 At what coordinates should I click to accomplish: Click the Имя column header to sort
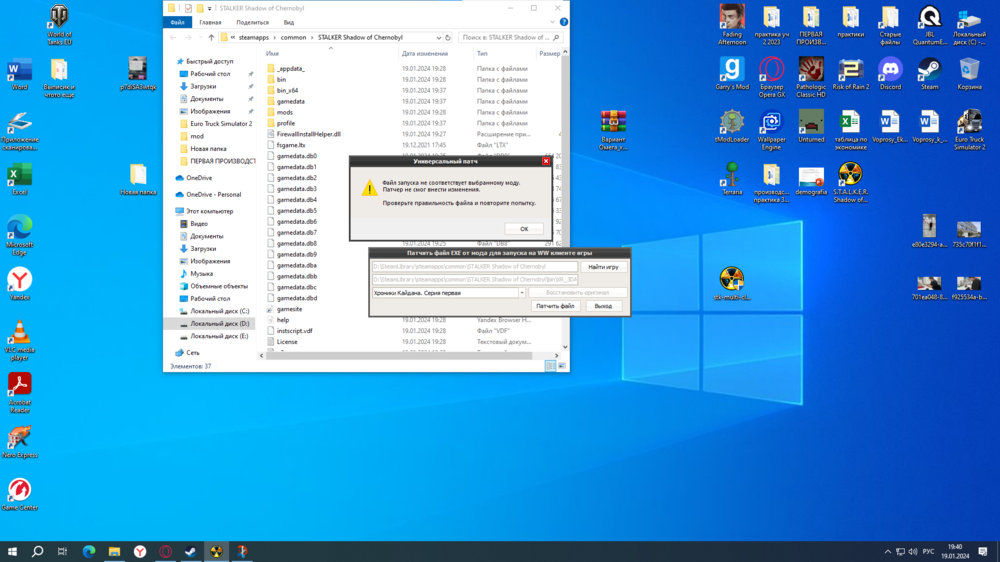[273, 53]
